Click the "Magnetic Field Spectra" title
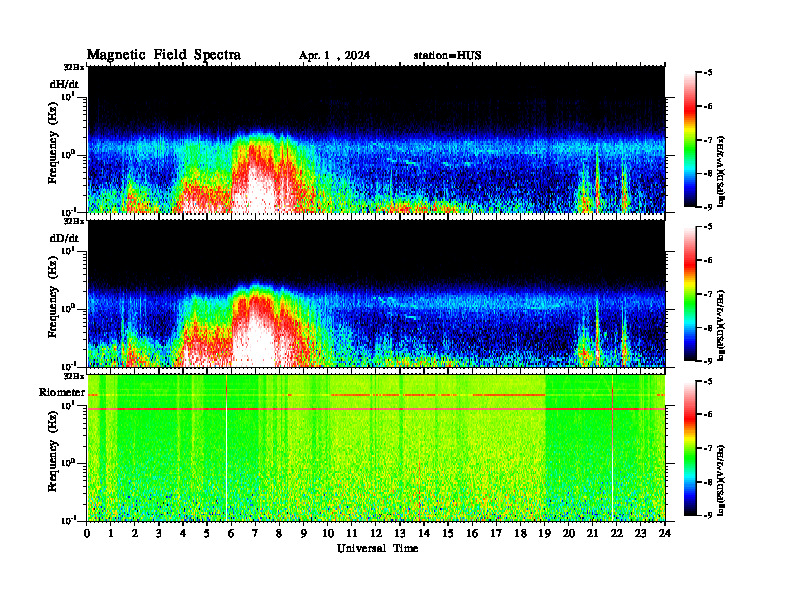Screen dimensions: 792x612 pos(164,55)
